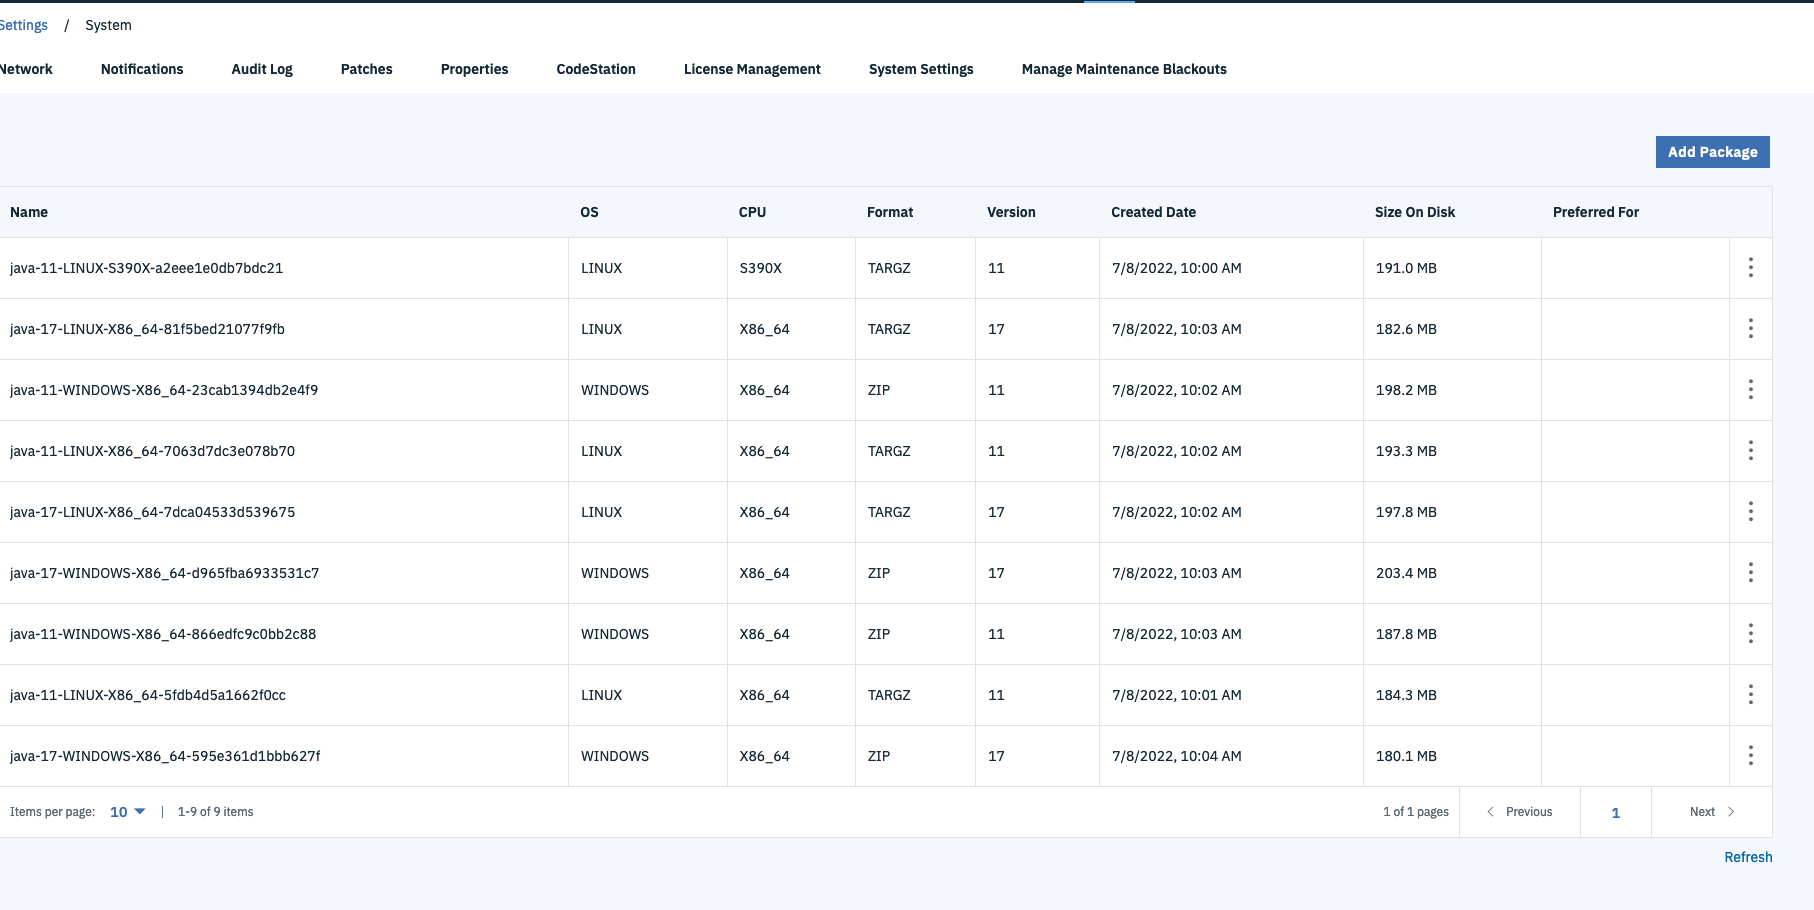
Task: Click the Add Package button
Action: [x=1712, y=152]
